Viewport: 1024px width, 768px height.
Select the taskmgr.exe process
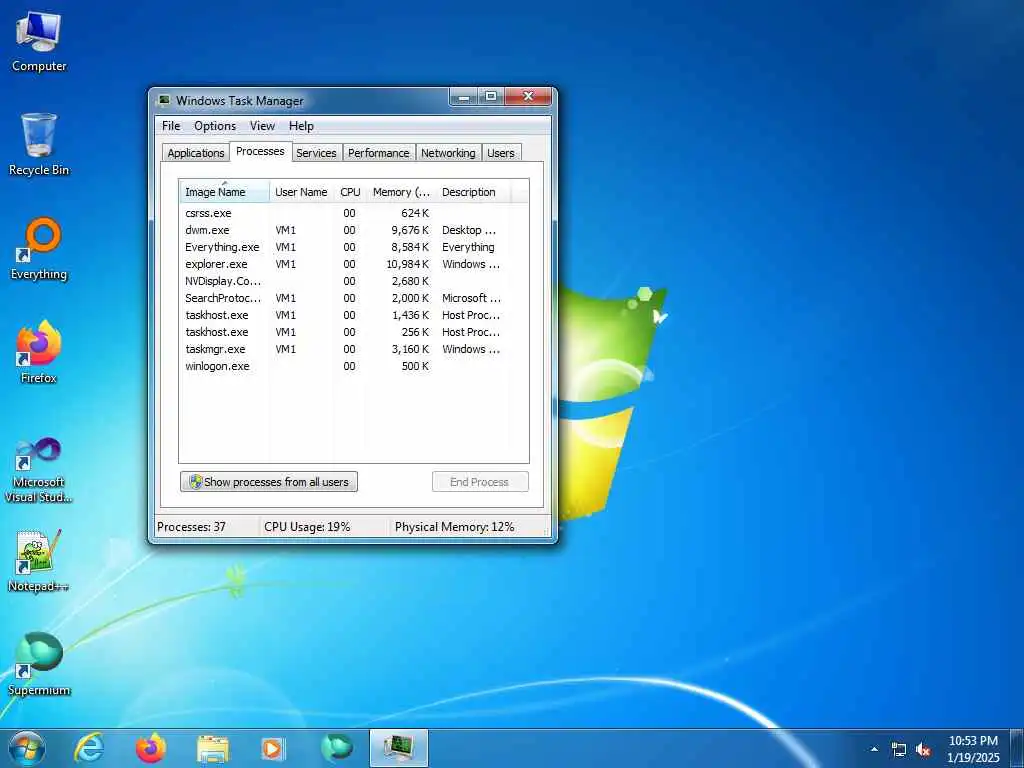click(353, 349)
